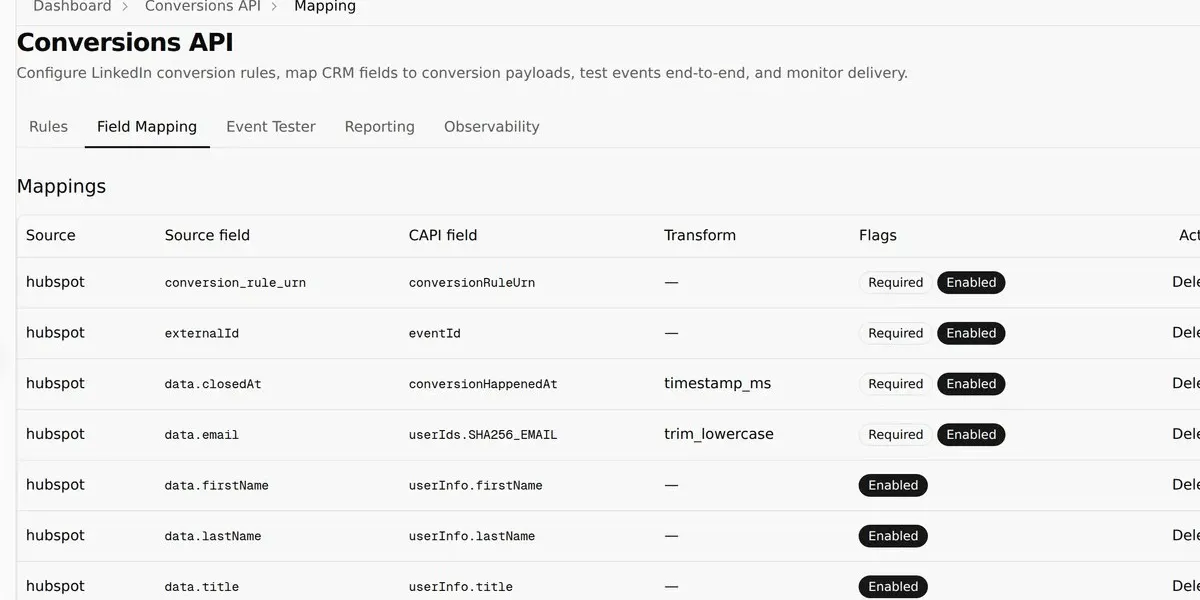This screenshot has height=600, width=1200.
Task: Toggle Enabled badge for conversion_rule_urn row
Action: tap(971, 283)
